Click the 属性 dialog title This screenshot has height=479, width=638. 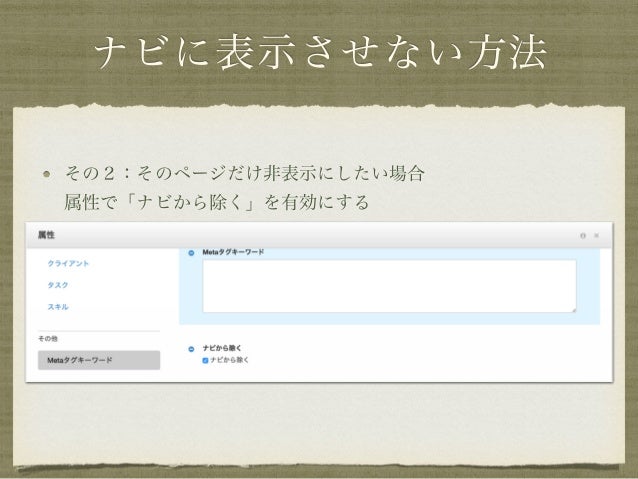(46, 235)
